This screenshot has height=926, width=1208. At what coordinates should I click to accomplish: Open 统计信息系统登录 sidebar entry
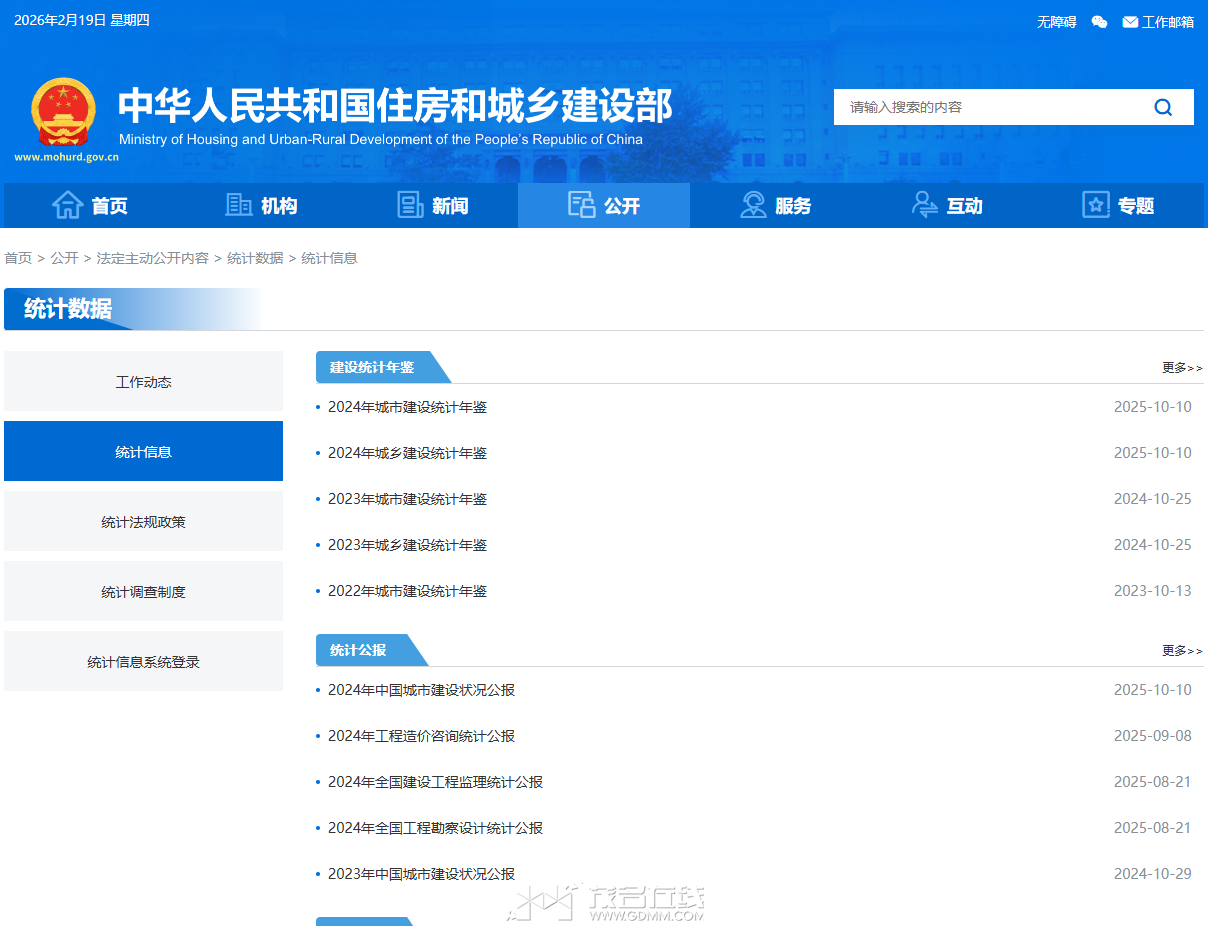tap(143, 661)
